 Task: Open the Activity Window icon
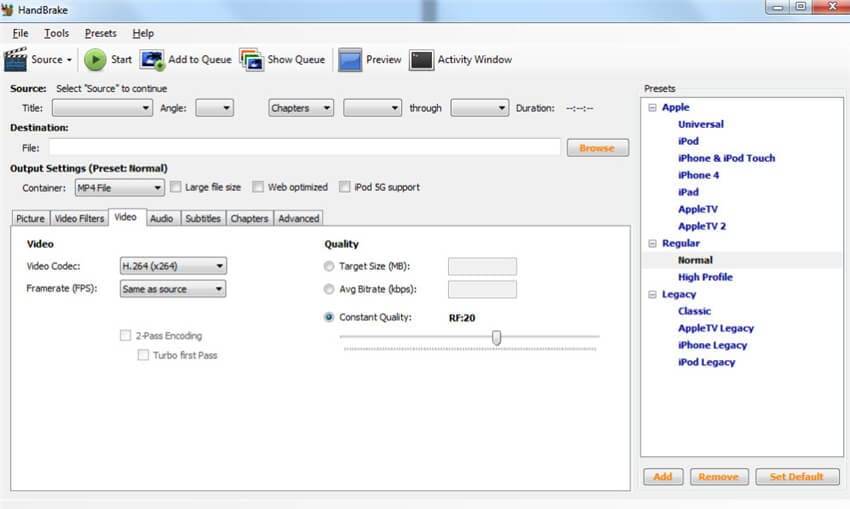(x=421, y=60)
